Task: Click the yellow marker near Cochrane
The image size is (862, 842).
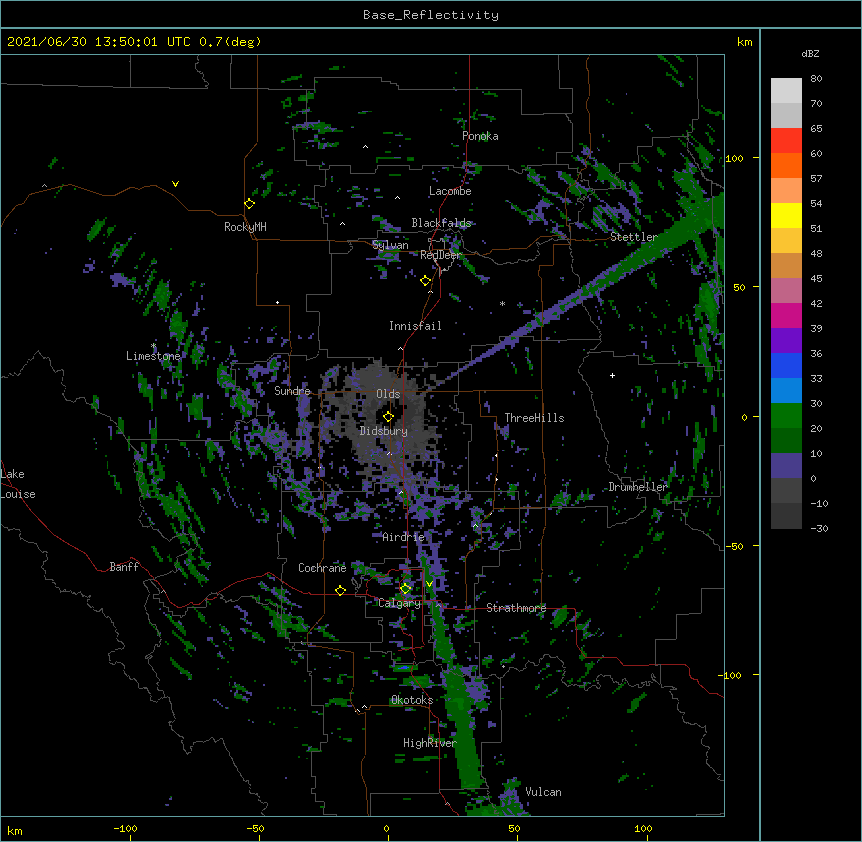Action: (x=340, y=590)
